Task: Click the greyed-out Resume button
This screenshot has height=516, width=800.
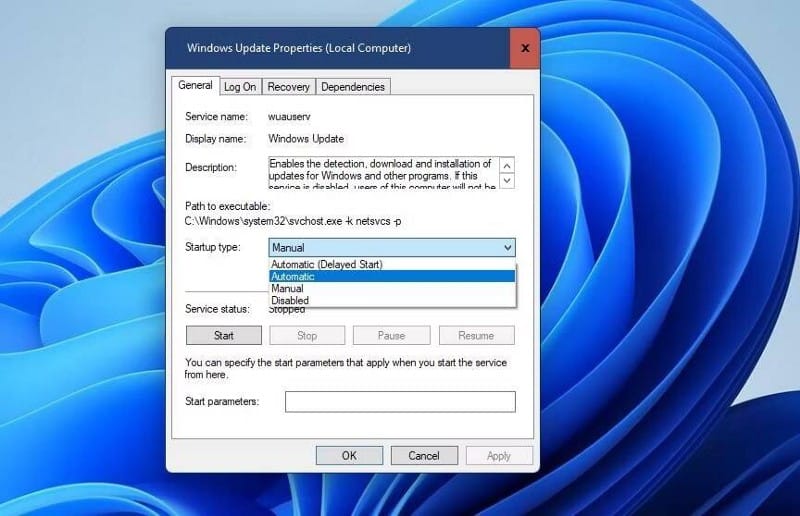Action: pos(476,335)
